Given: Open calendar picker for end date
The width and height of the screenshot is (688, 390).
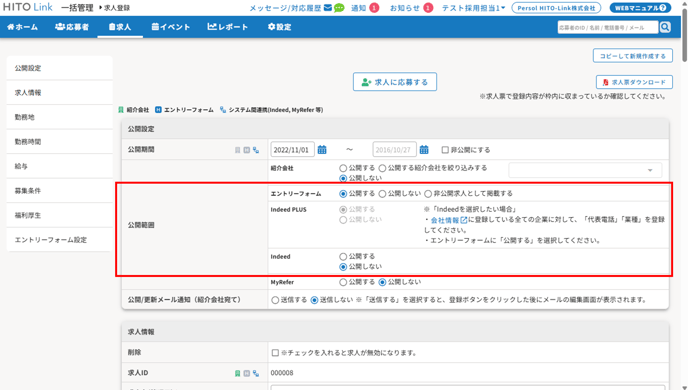Looking at the screenshot, I should [424, 150].
